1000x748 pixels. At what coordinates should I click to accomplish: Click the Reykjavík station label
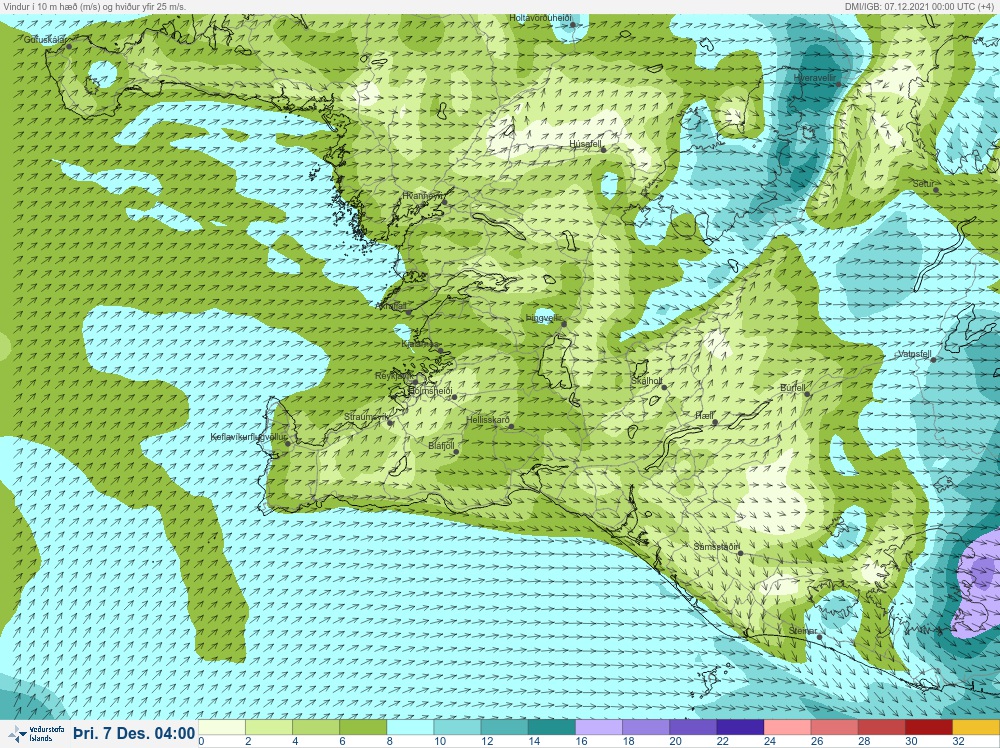click(x=394, y=376)
